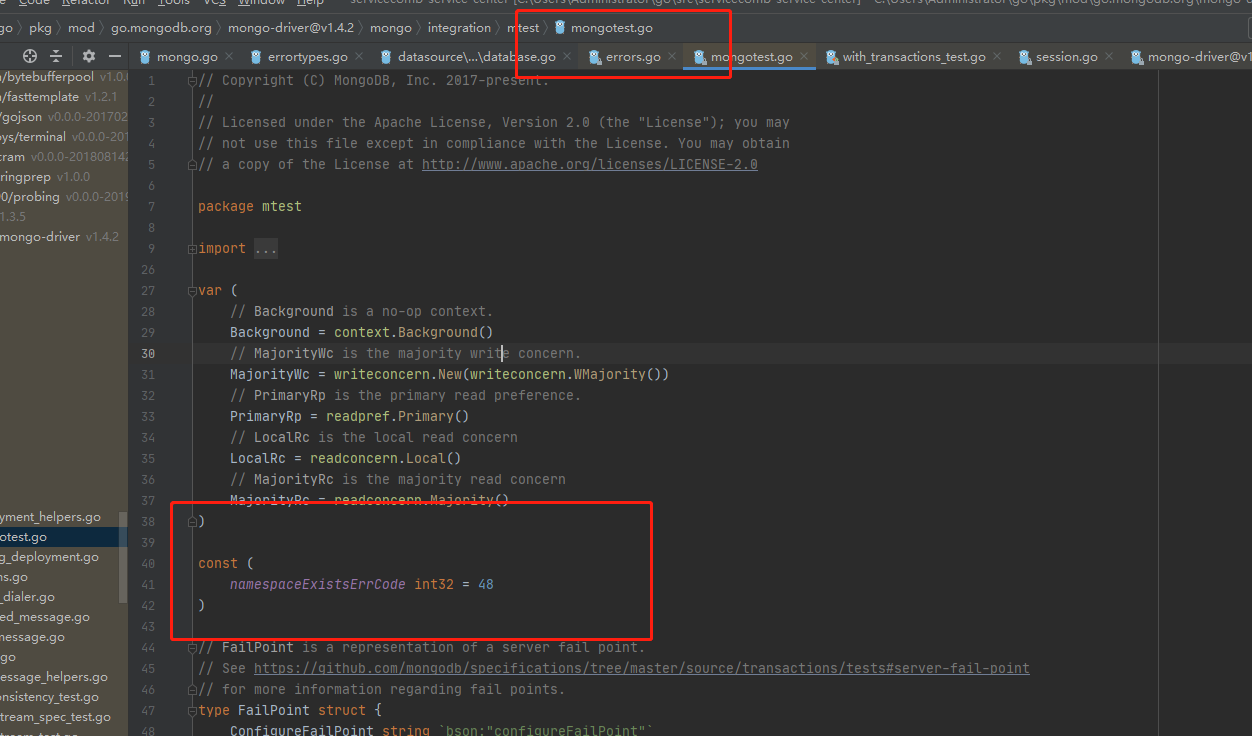This screenshot has height=736, width=1252.
Task: Click 'LocalRc = readconcern.Local()' line
Action: tap(346, 458)
